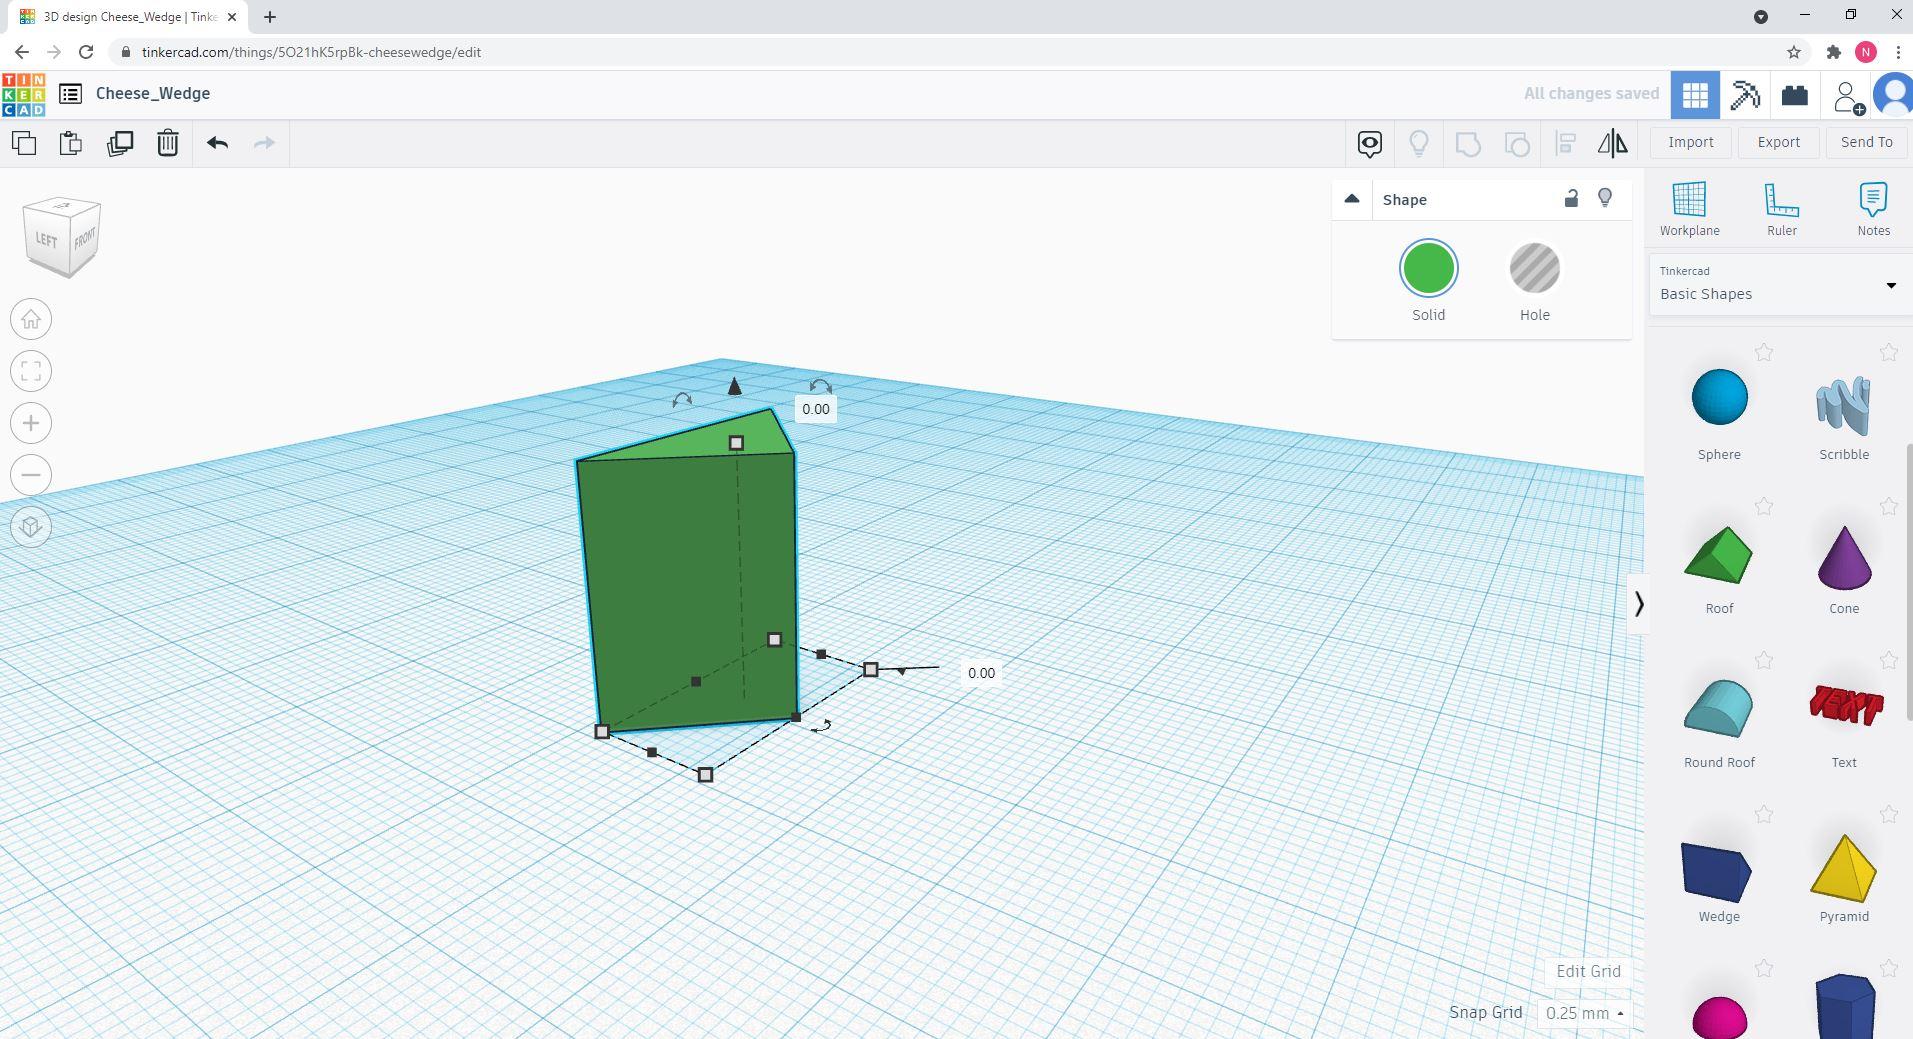1913x1039 pixels.
Task: Select the Ruler tool
Action: pyautogui.click(x=1782, y=208)
